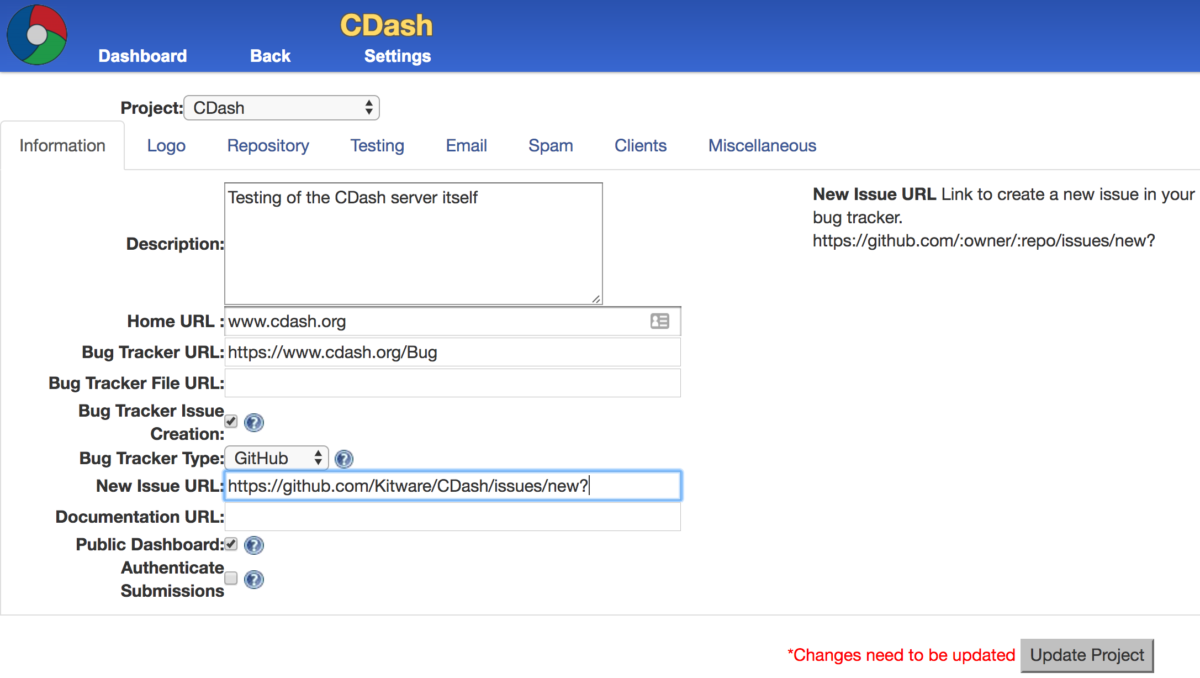Click the contact card icon in Home URL
The image size is (1200, 678).
[x=660, y=320]
